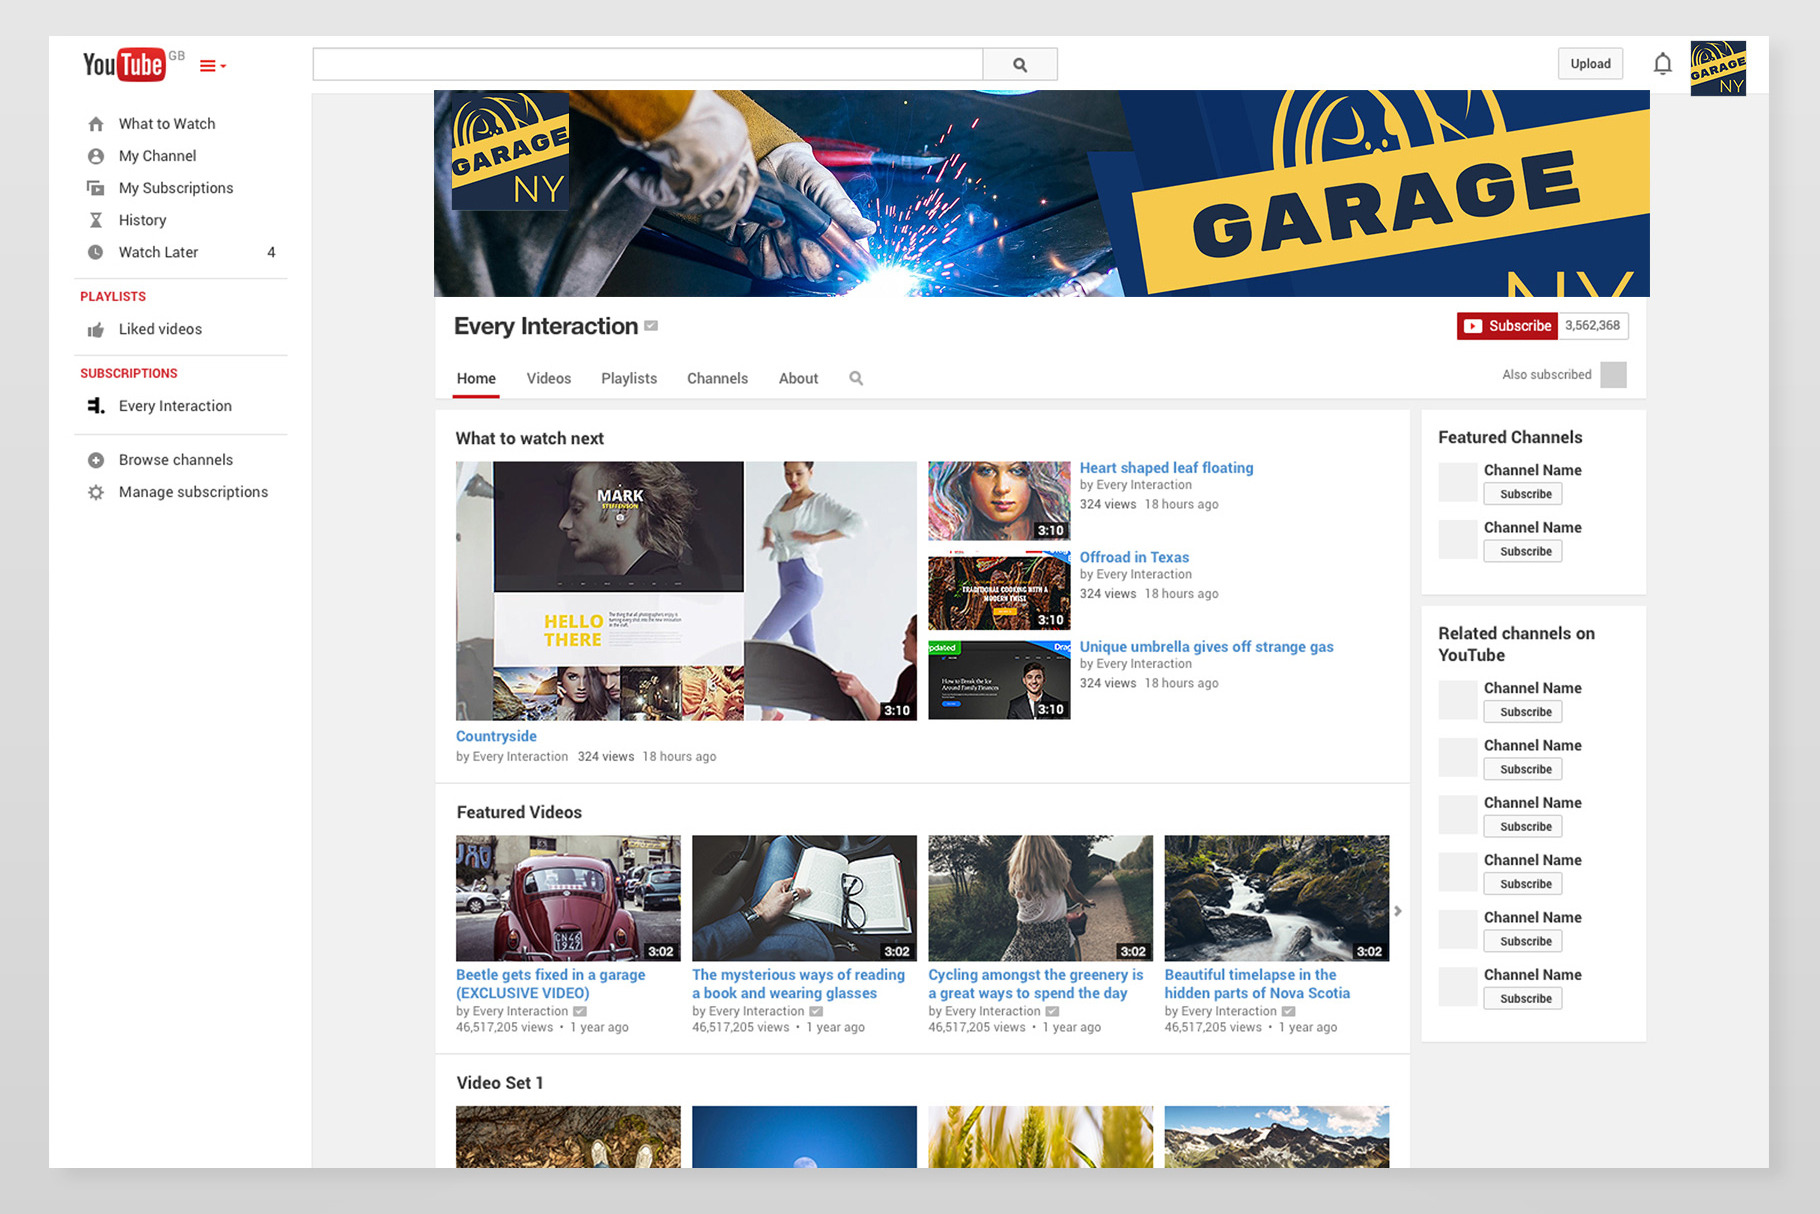Go to What to Watch home icon
The height and width of the screenshot is (1214, 1820).
click(x=96, y=124)
